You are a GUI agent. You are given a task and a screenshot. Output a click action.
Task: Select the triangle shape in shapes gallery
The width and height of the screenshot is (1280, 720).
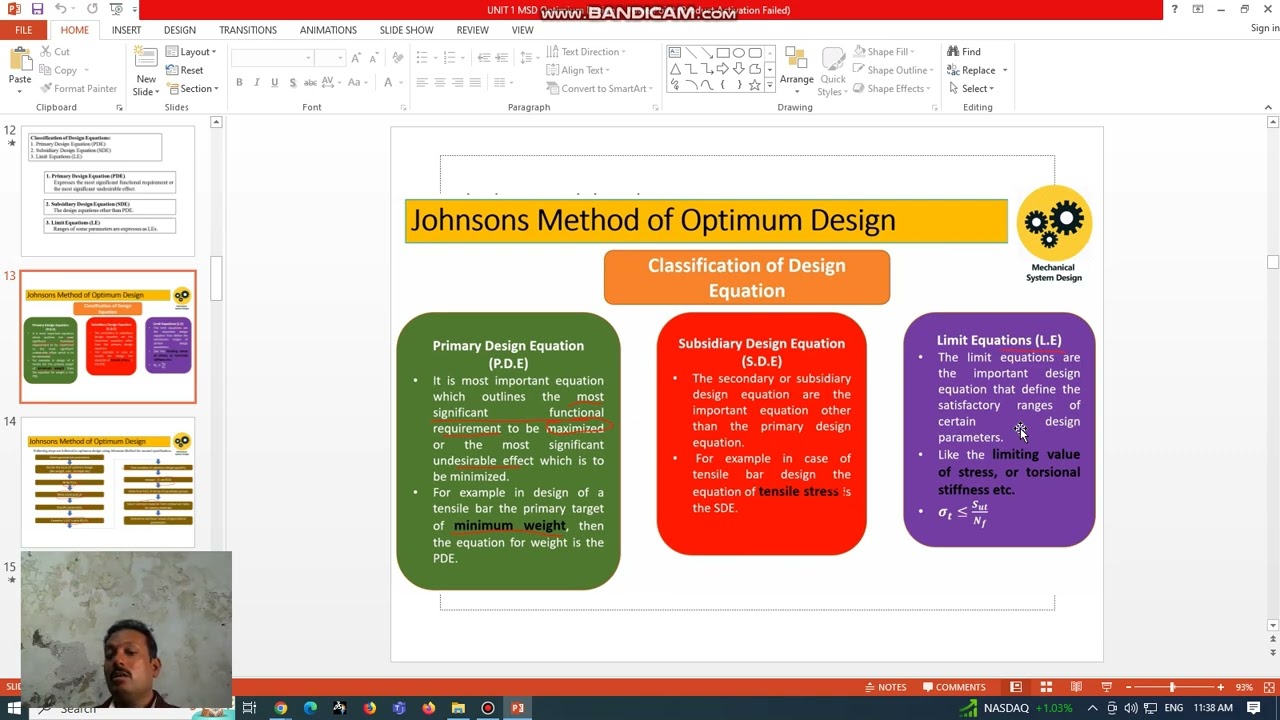click(675, 69)
